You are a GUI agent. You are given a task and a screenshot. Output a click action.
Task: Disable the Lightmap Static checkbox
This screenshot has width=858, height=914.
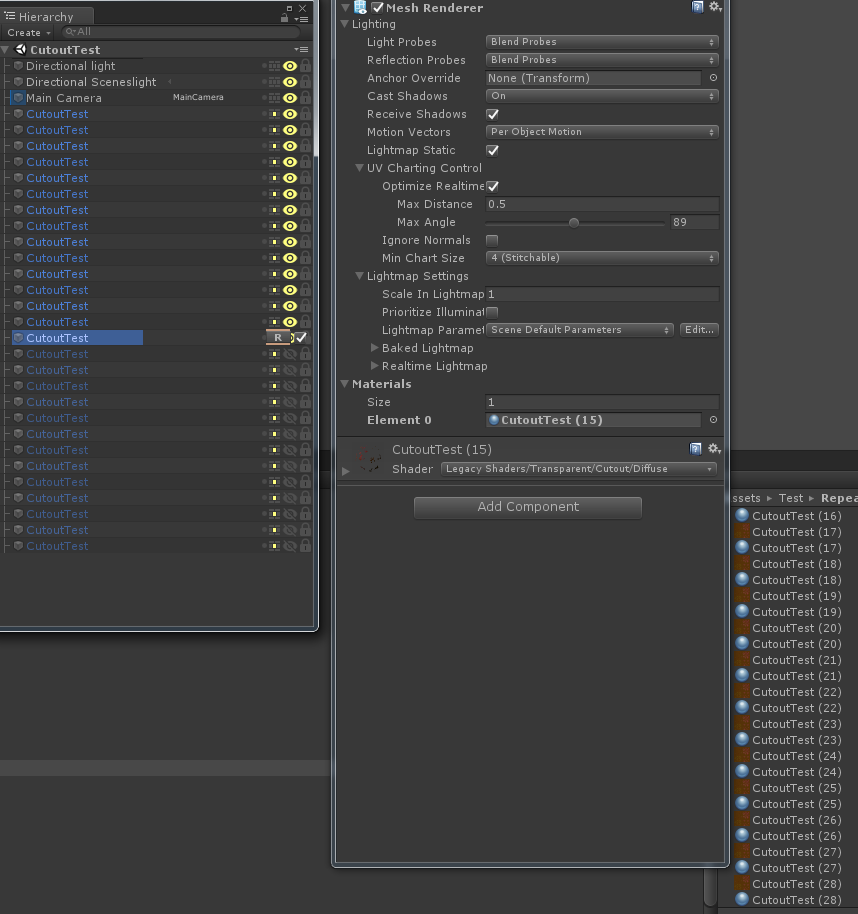pyautogui.click(x=491, y=150)
